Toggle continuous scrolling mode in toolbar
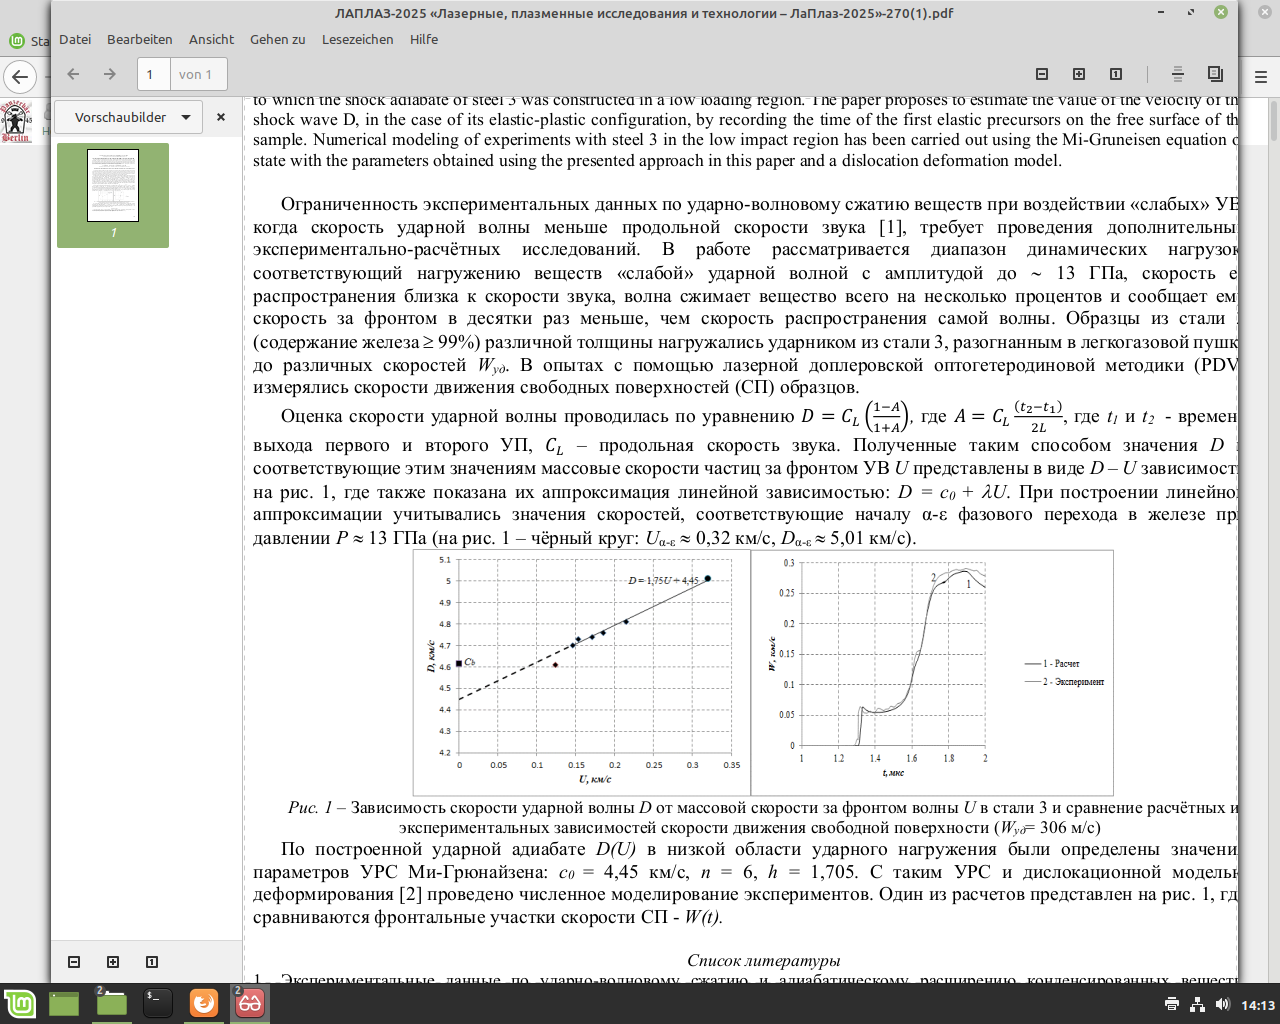The image size is (1280, 1024). pos(1178,74)
